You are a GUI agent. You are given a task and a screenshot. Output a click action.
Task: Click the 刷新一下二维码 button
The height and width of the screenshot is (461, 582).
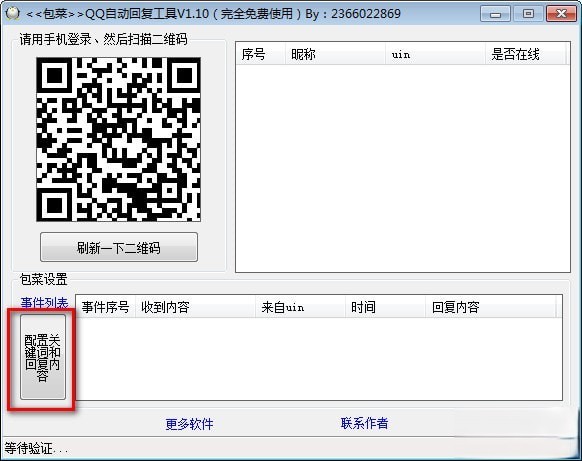pyautogui.click(x=119, y=247)
